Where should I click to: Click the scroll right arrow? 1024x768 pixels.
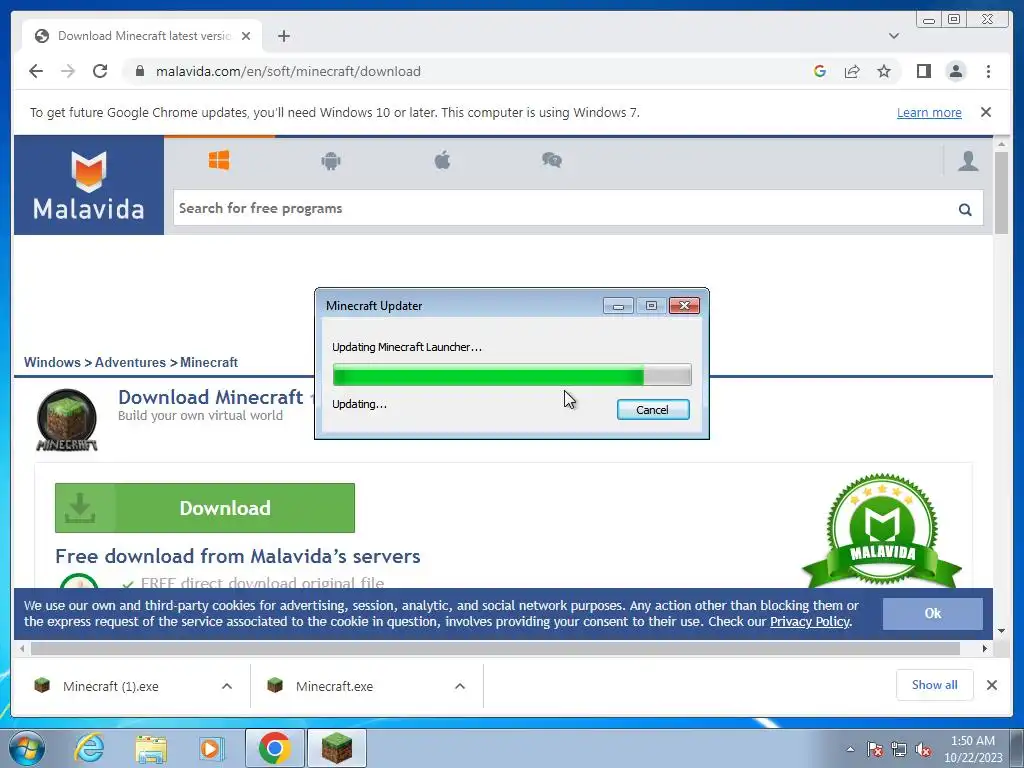click(x=985, y=648)
